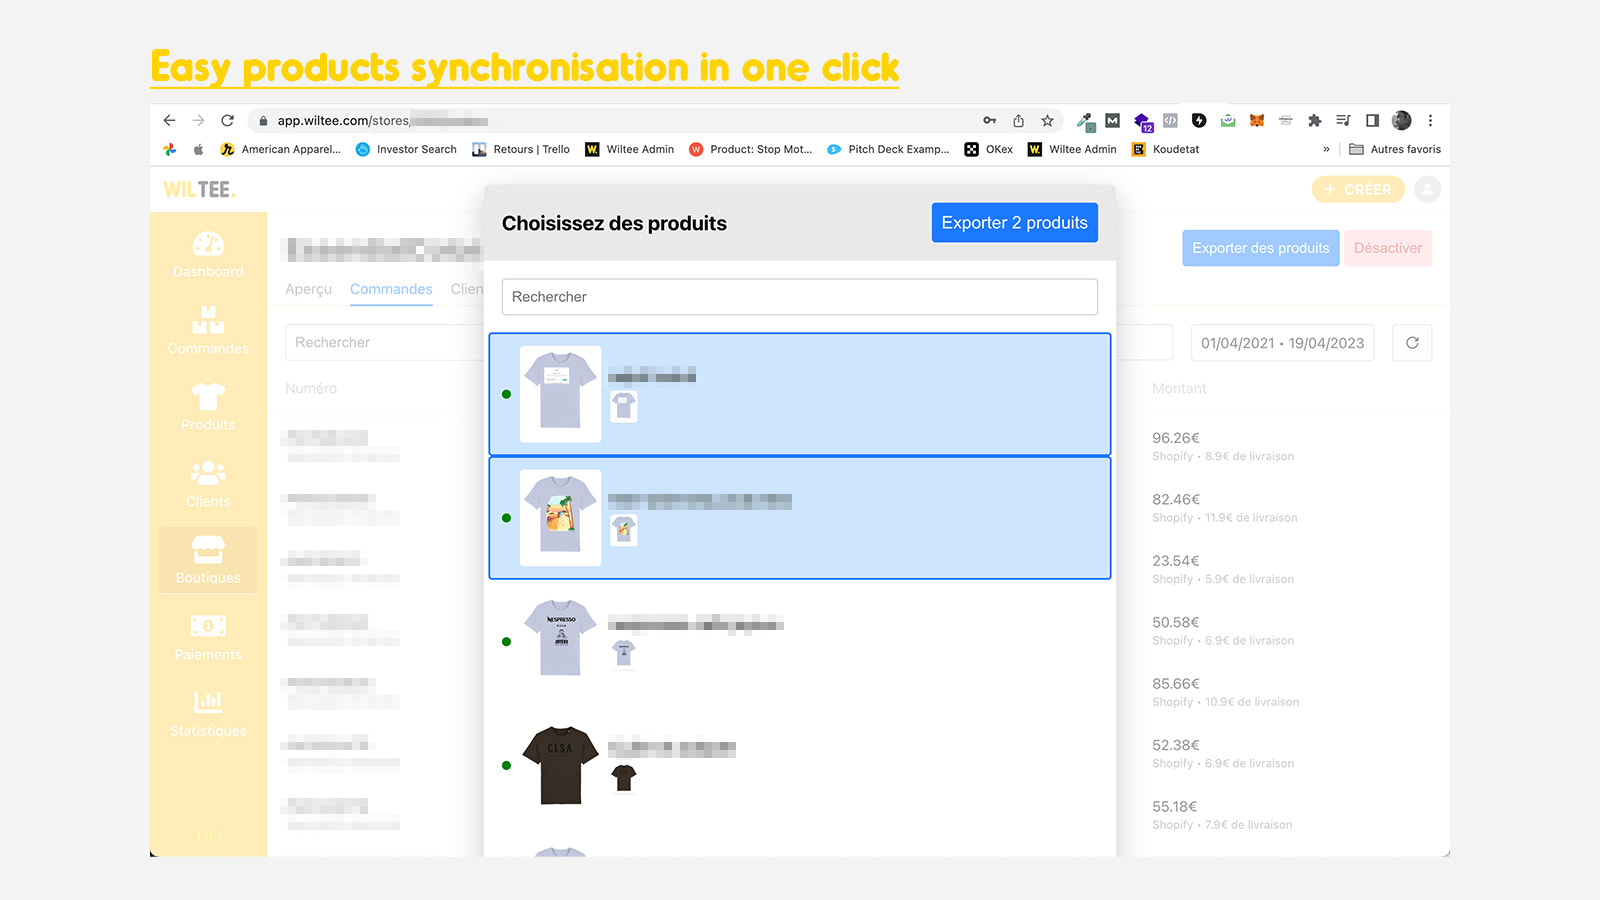Click the password key icon in address bar
This screenshot has width=1600, height=900.
coord(989,120)
